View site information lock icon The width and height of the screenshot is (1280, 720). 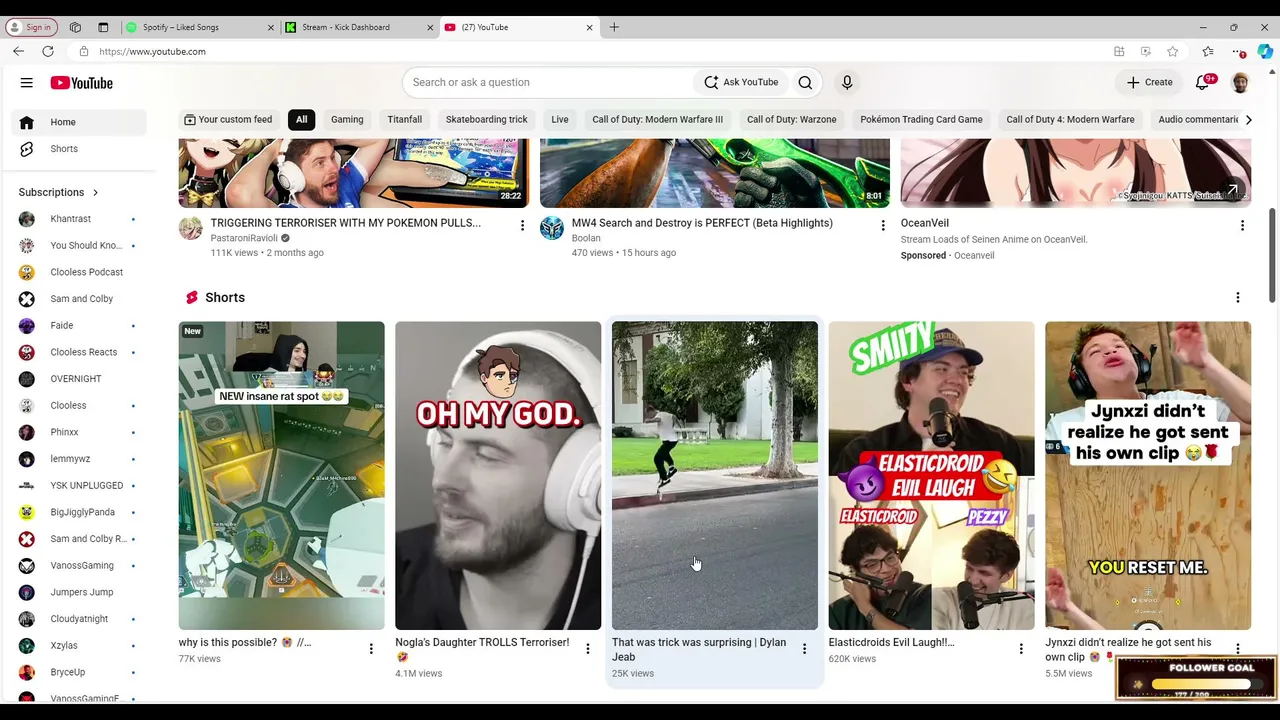click(84, 52)
